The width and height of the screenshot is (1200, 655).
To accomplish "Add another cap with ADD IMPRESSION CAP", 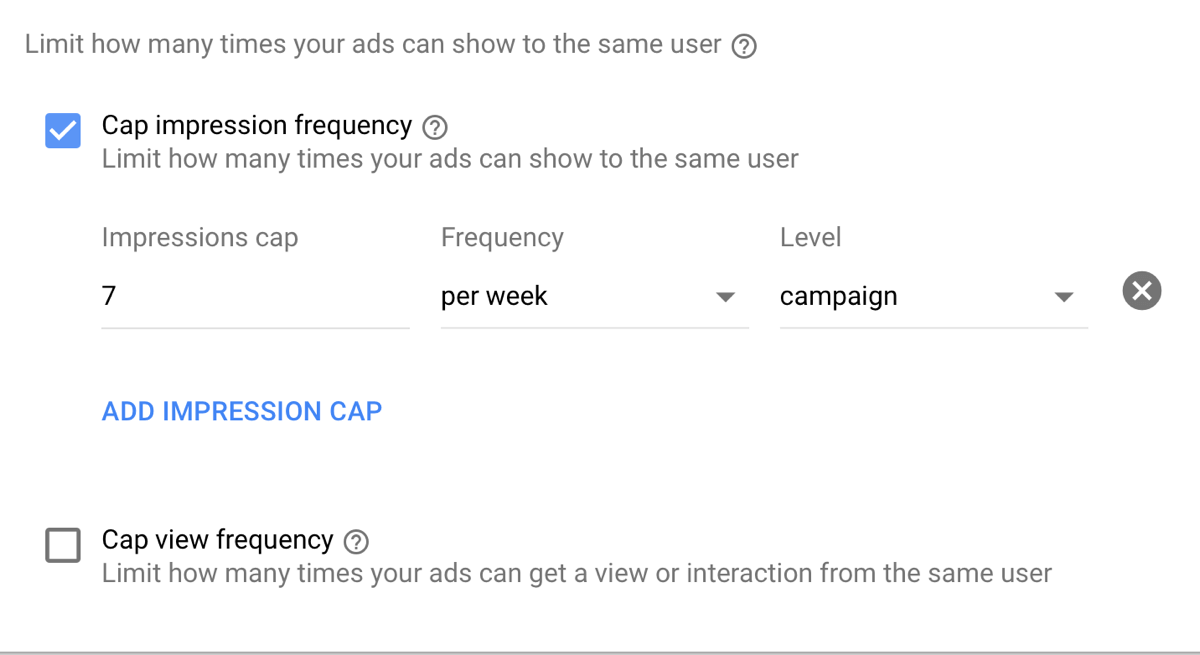I will 242,411.
